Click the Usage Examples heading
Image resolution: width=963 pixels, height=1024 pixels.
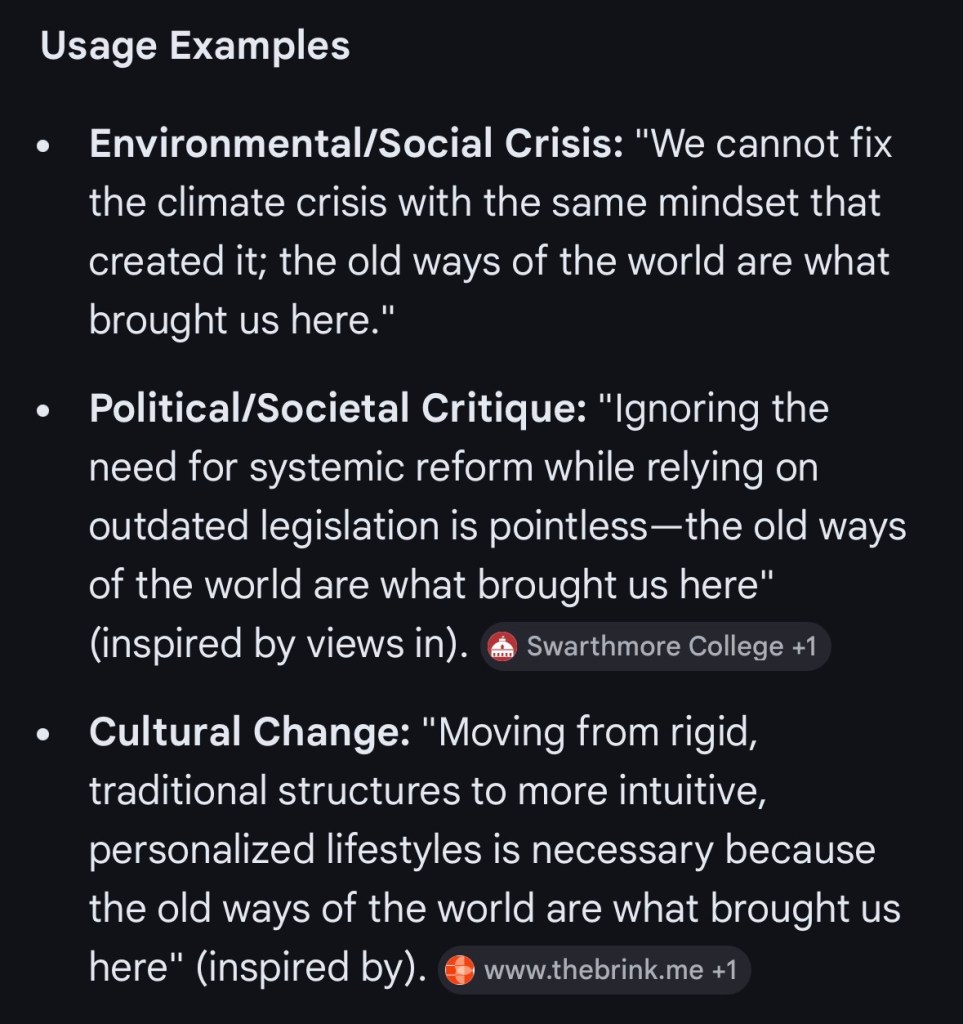tap(195, 46)
